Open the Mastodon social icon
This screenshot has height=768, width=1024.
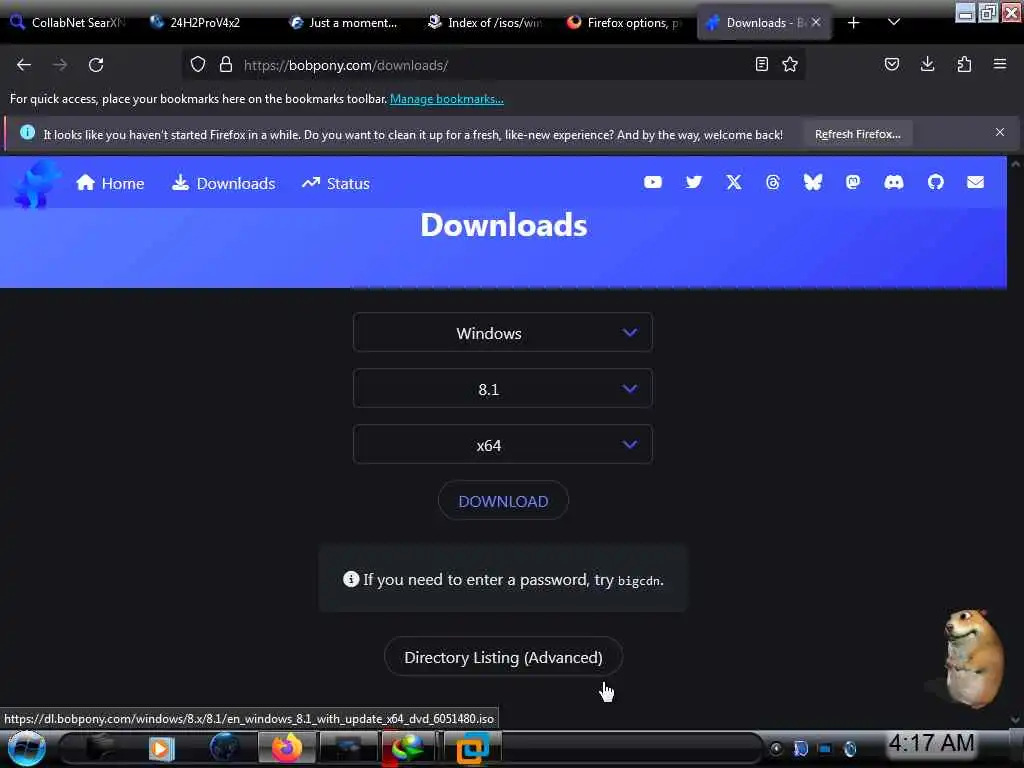coord(853,182)
